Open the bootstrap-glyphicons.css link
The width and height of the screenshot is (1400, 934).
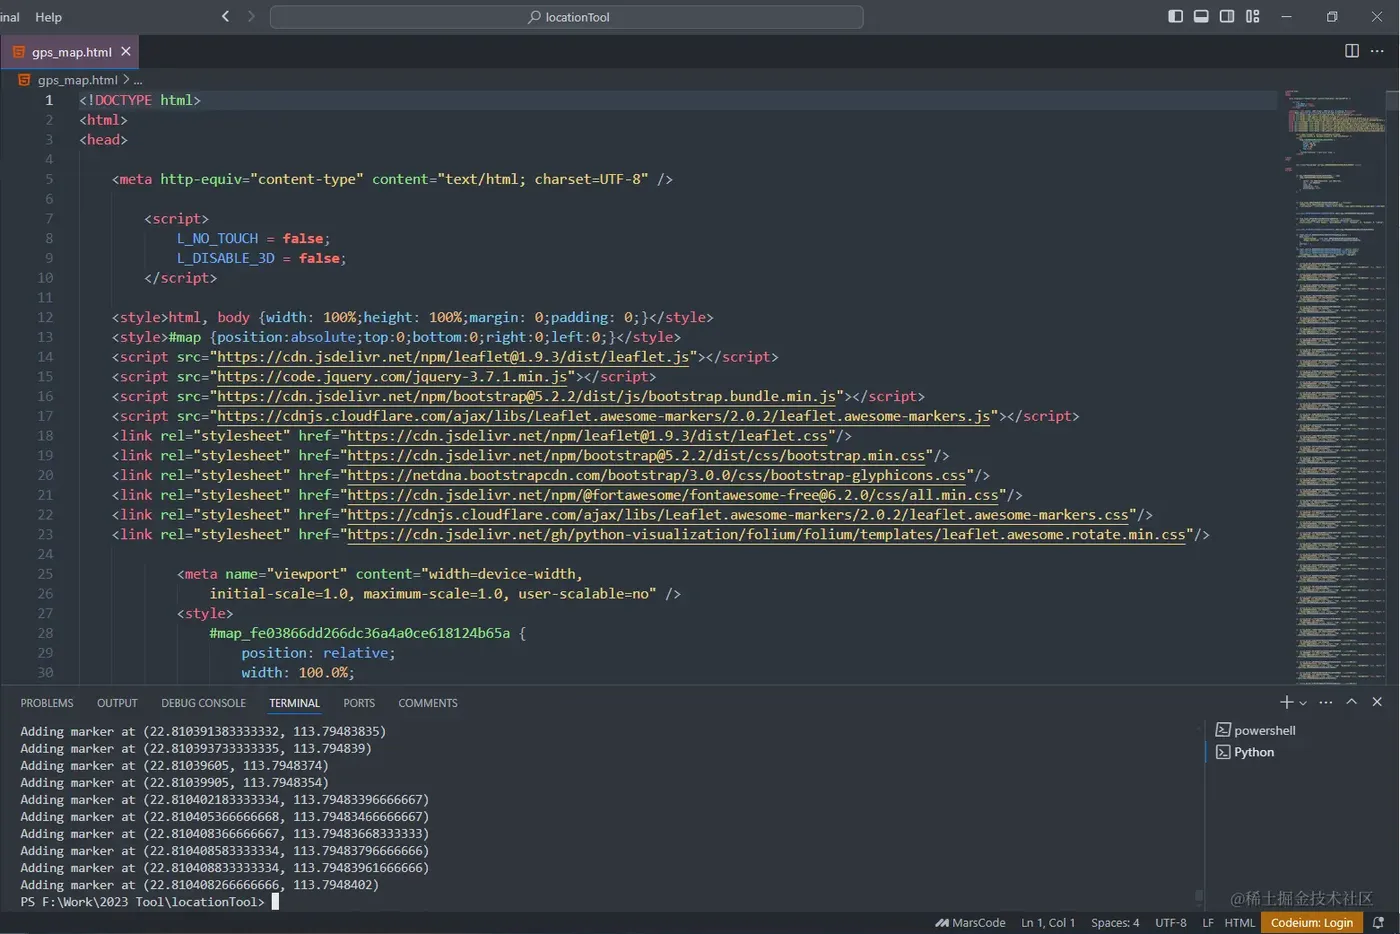(x=656, y=475)
